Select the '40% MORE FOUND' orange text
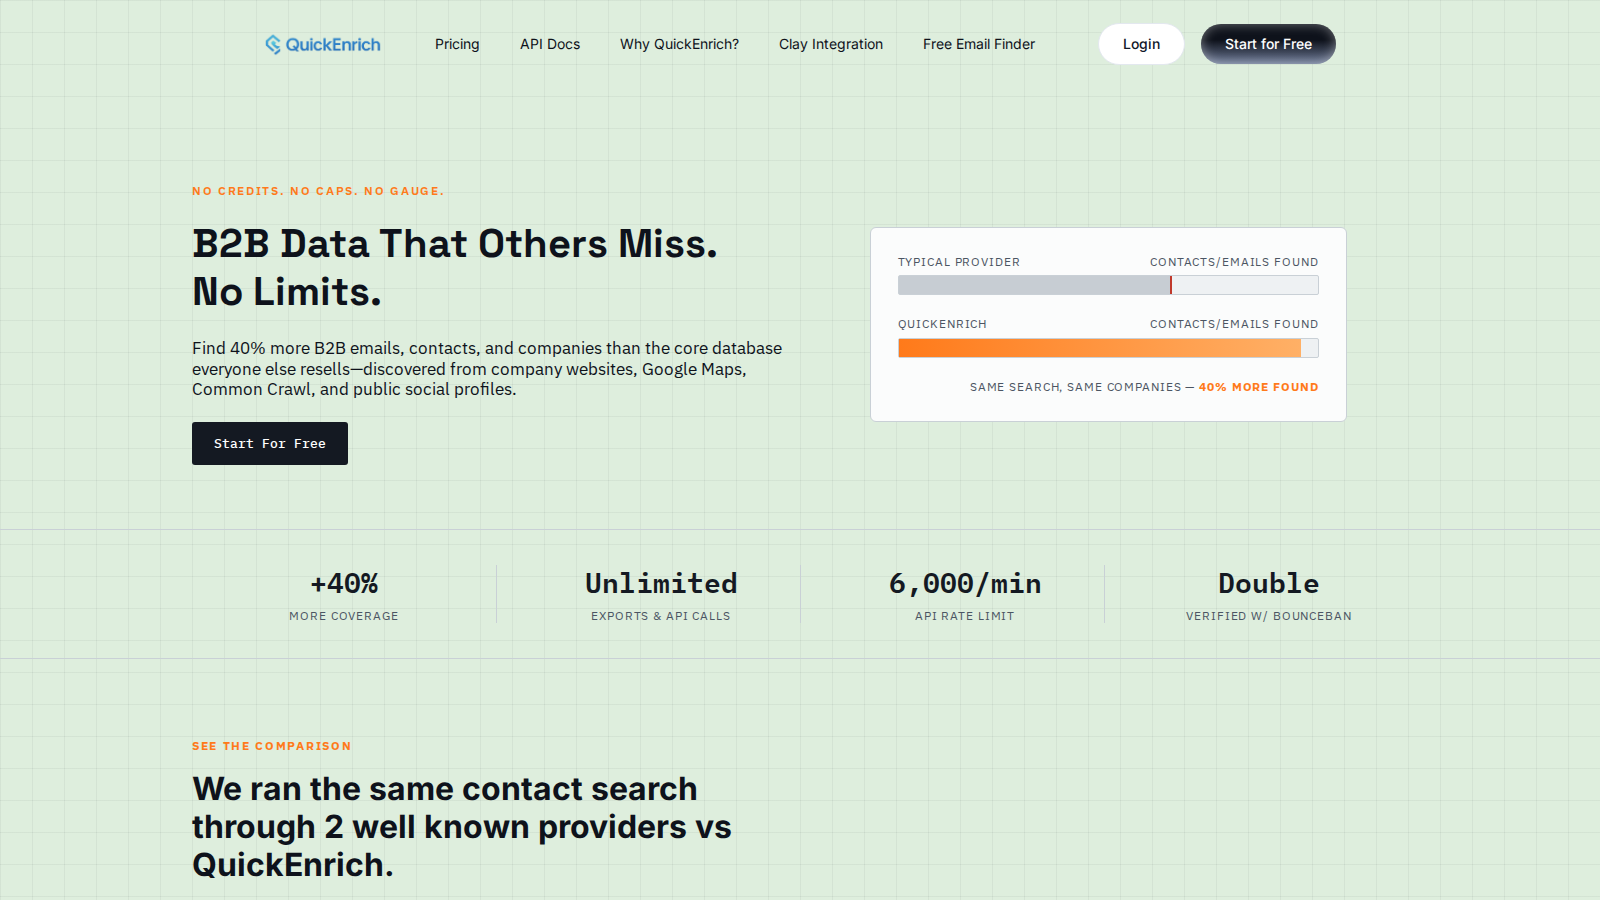This screenshot has width=1600, height=900. (1258, 387)
